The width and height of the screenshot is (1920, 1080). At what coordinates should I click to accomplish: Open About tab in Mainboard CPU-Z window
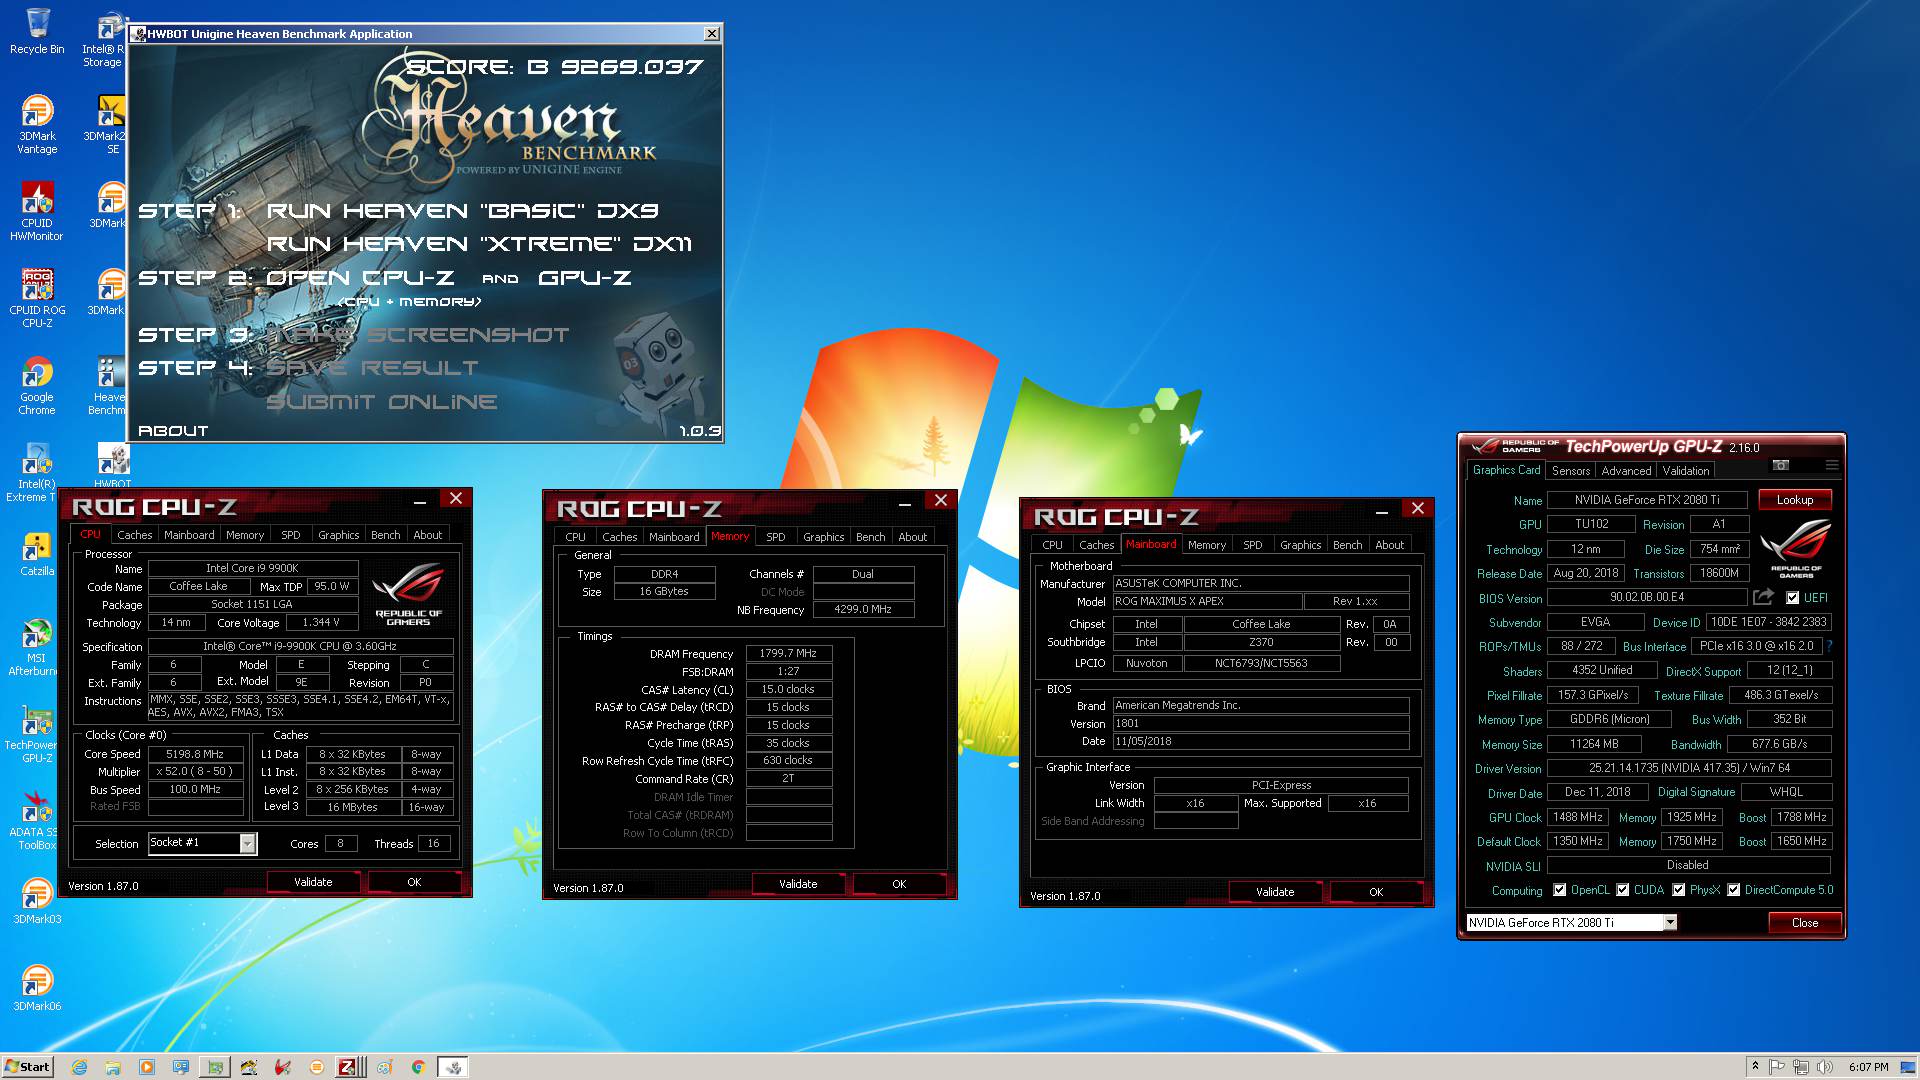coord(1390,545)
